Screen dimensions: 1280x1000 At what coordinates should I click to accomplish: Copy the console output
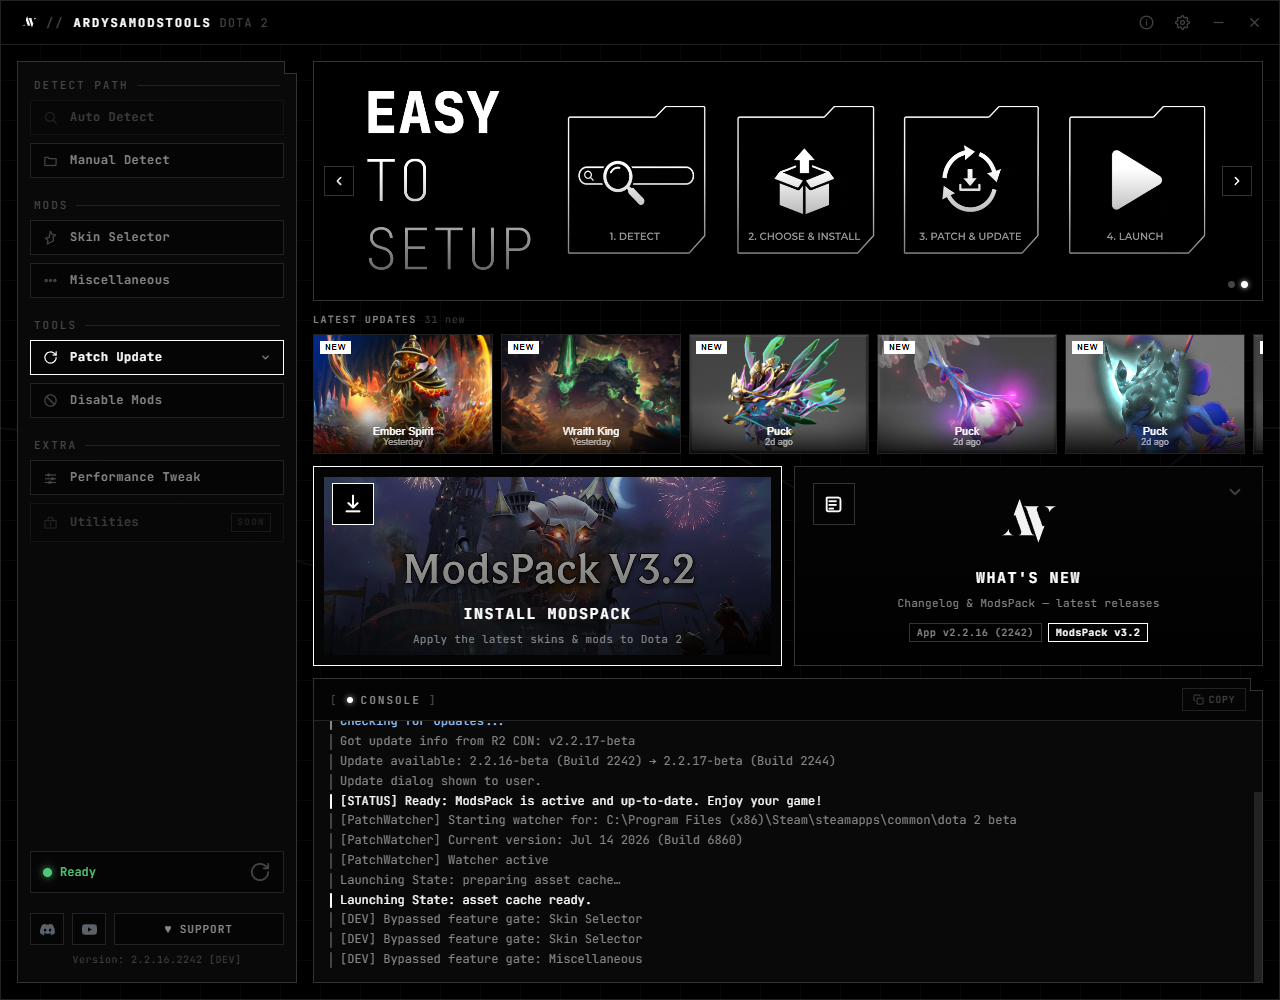(1214, 700)
